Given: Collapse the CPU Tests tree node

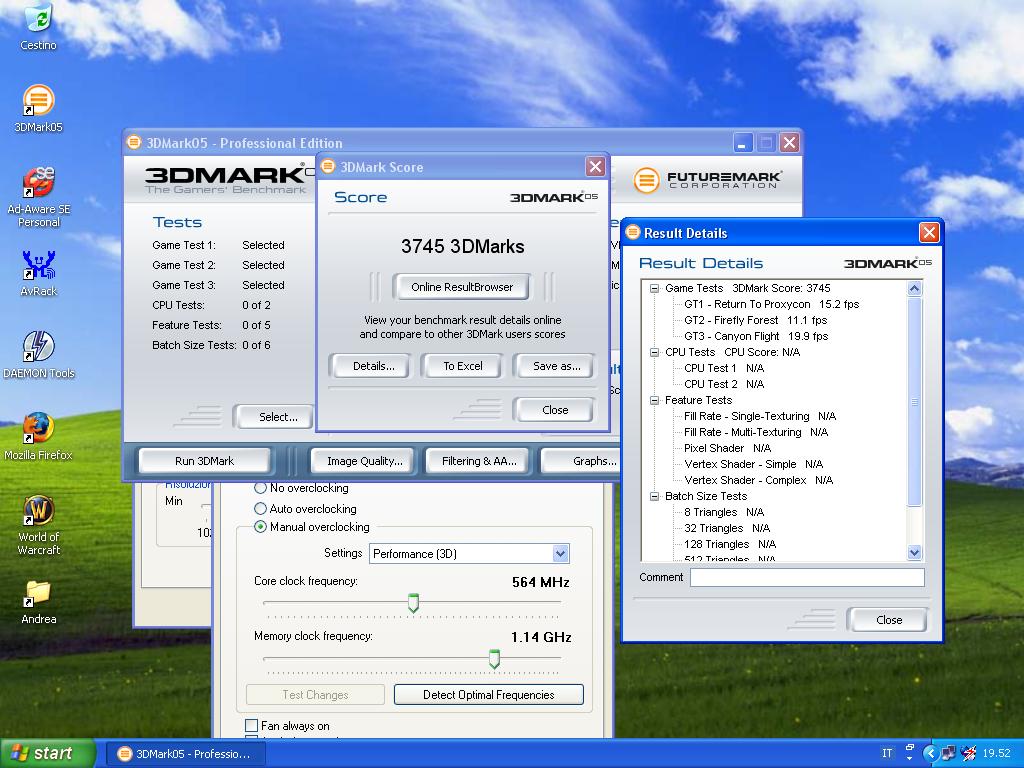Looking at the screenshot, I should 654,352.
